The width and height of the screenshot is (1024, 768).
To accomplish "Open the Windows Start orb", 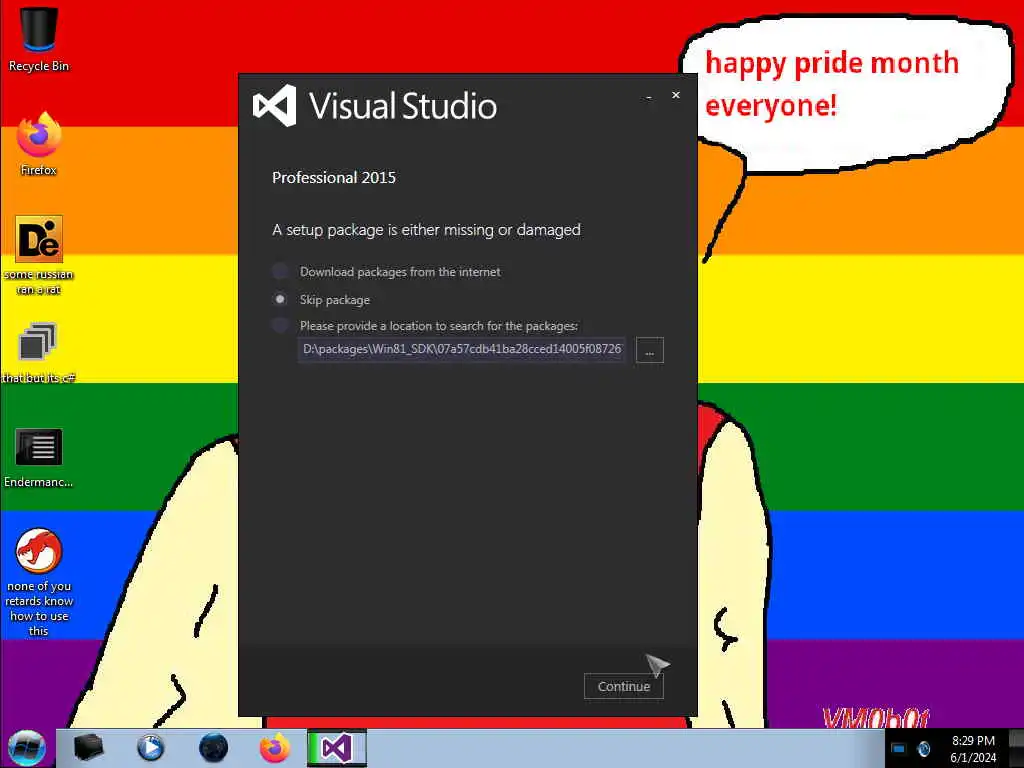I will coord(26,748).
